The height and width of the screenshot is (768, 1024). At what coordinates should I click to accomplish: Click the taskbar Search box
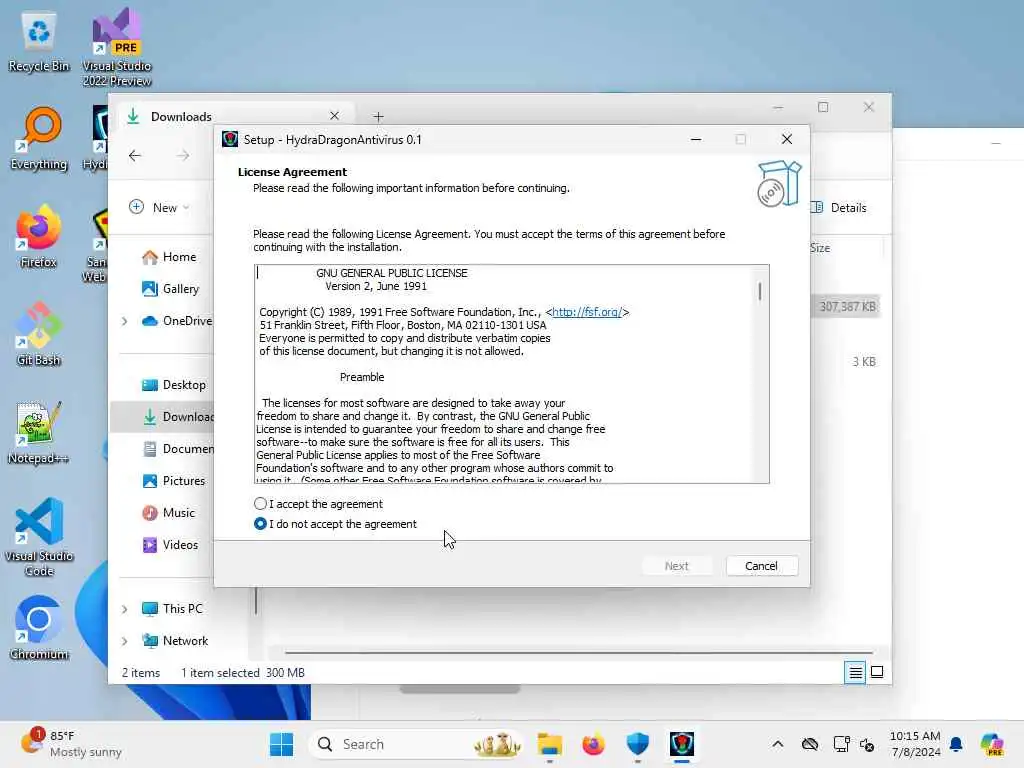click(x=416, y=744)
